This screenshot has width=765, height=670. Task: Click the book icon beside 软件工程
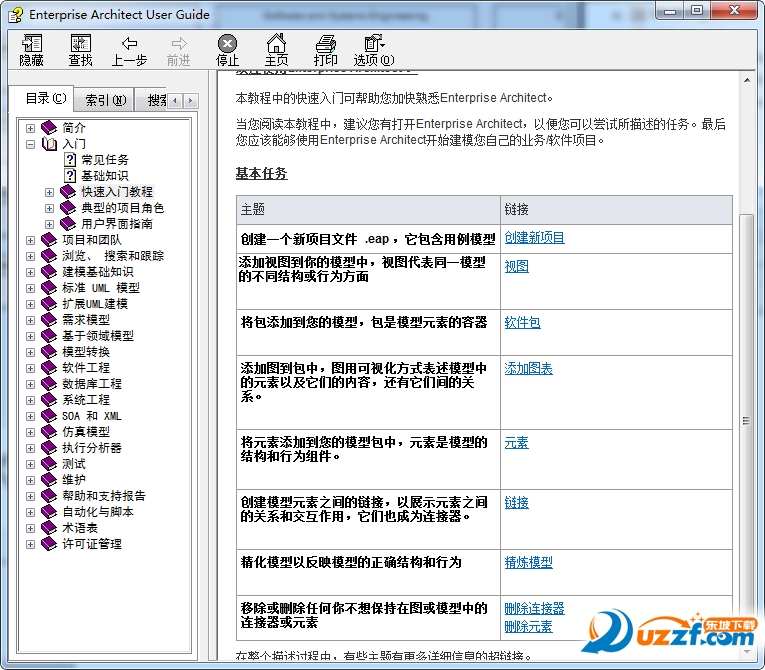pyautogui.click(x=49, y=367)
